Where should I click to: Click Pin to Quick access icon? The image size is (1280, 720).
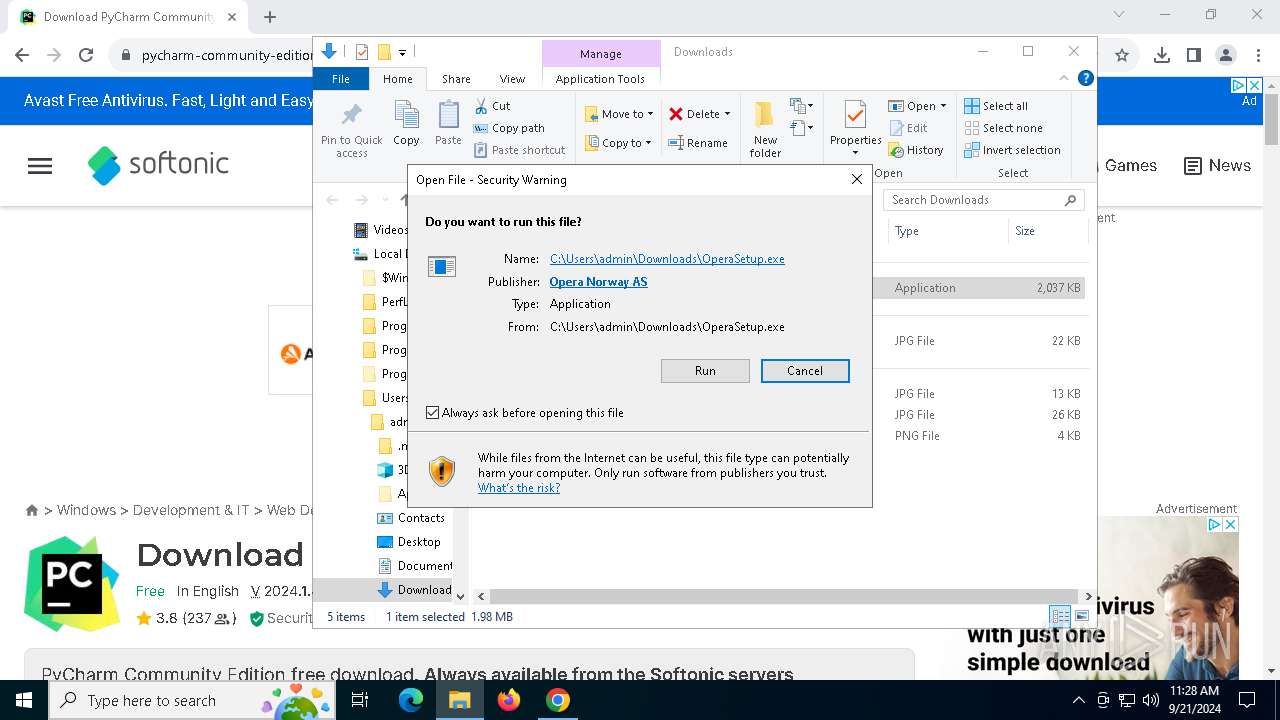pos(351,129)
